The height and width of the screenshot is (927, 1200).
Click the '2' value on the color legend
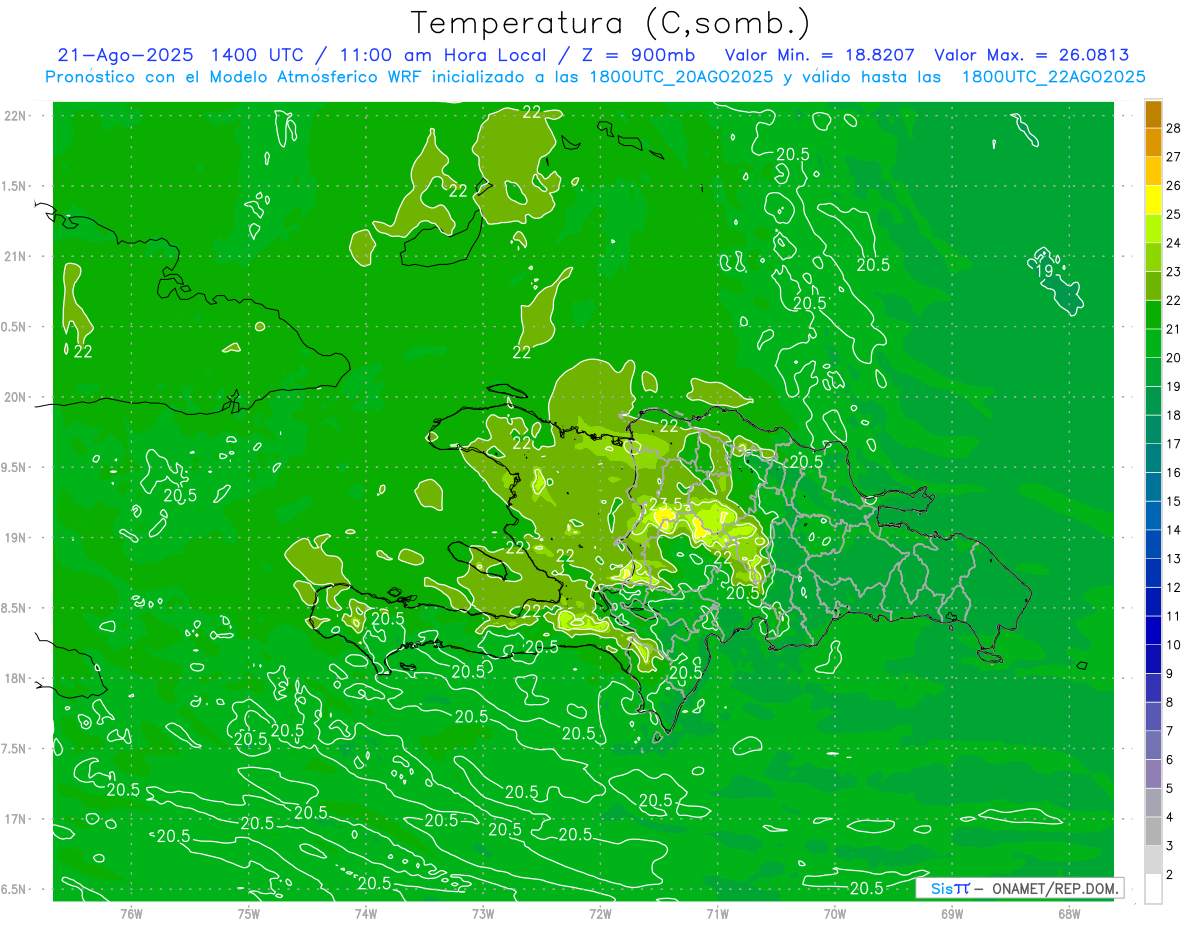coord(1171,875)
